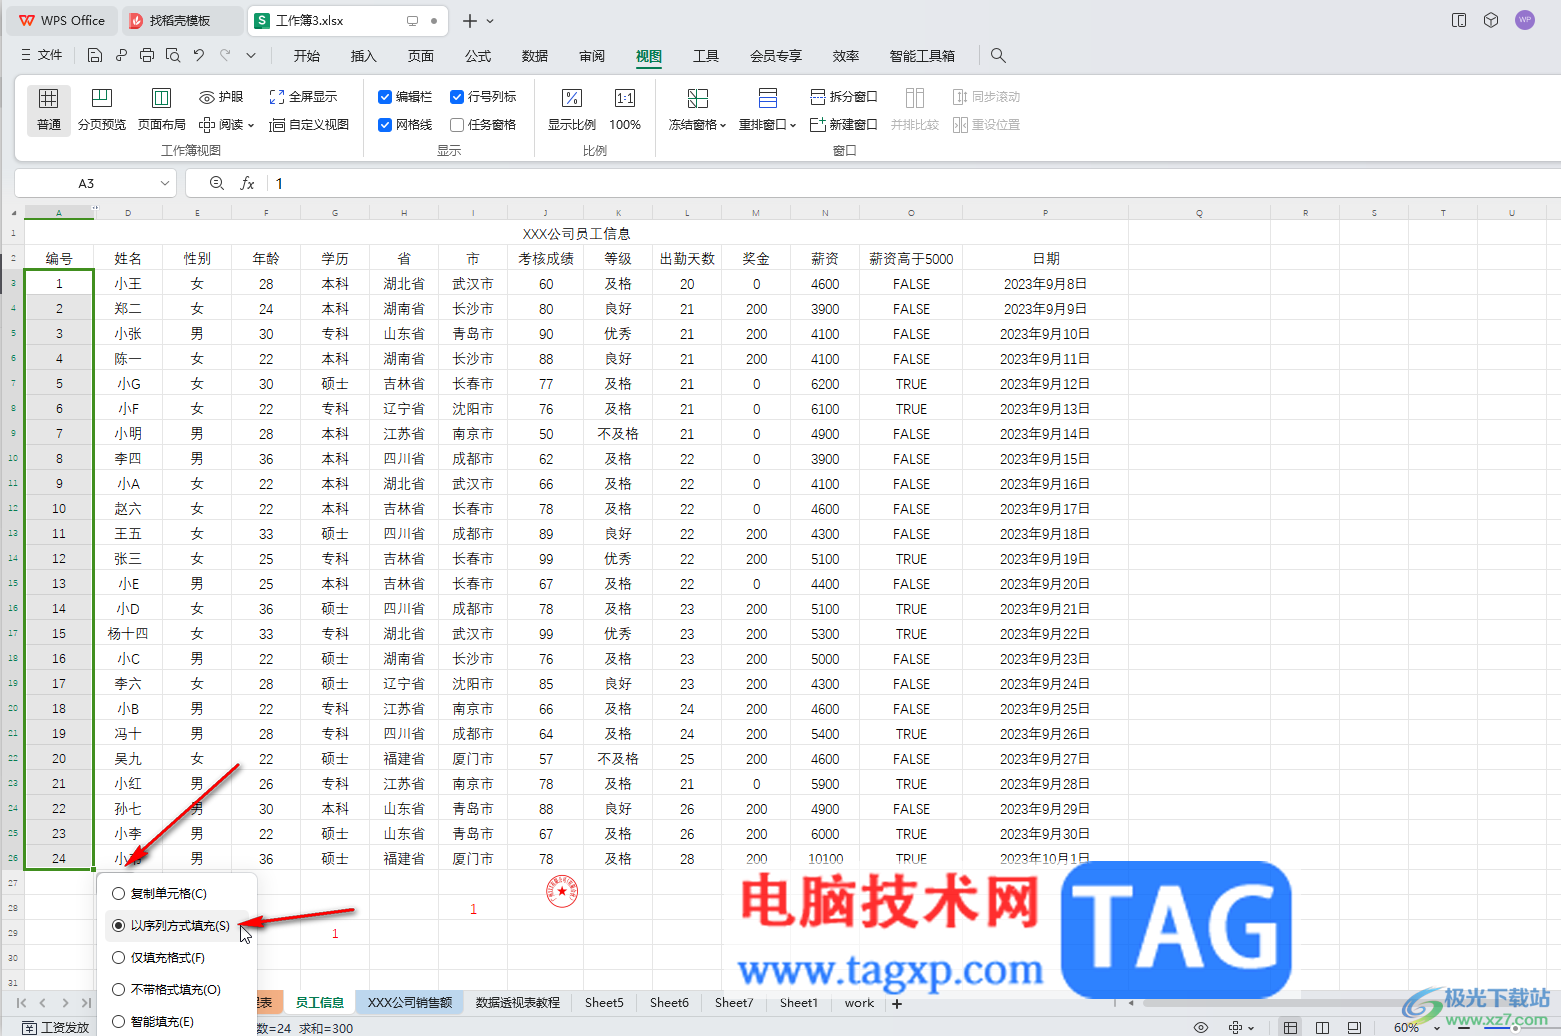Open the work sheet tab
Image resolution: width=1561 pixels, height=1036 pixels.
click(x=859, y=1002)
